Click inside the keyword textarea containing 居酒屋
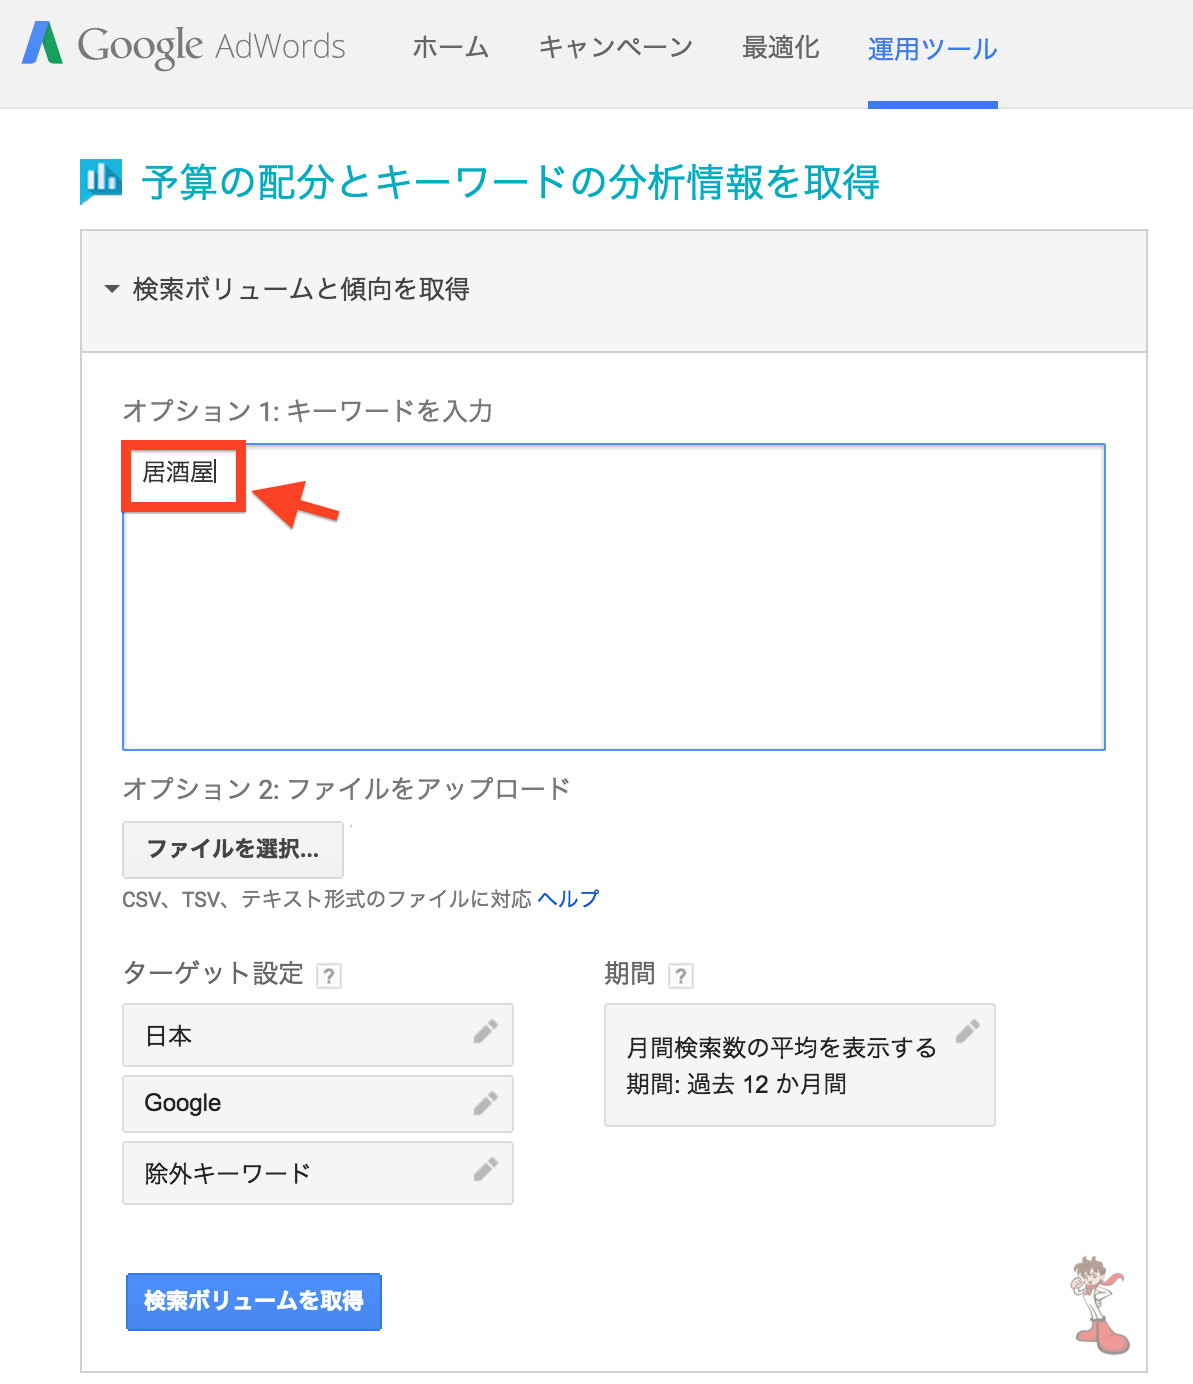1193x1384 pixels. pyautogui.click(x=614, y=597)
